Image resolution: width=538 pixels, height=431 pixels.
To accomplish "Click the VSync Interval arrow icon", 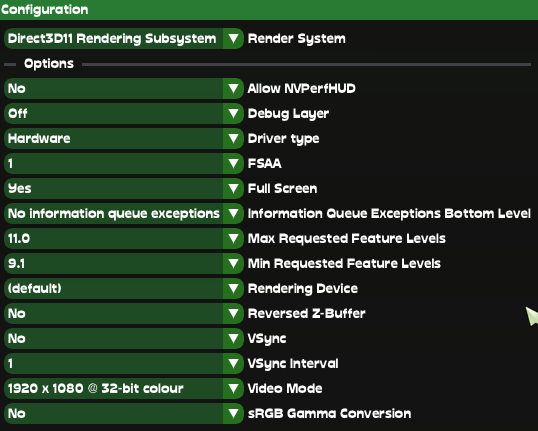I will tap(233, 363).
